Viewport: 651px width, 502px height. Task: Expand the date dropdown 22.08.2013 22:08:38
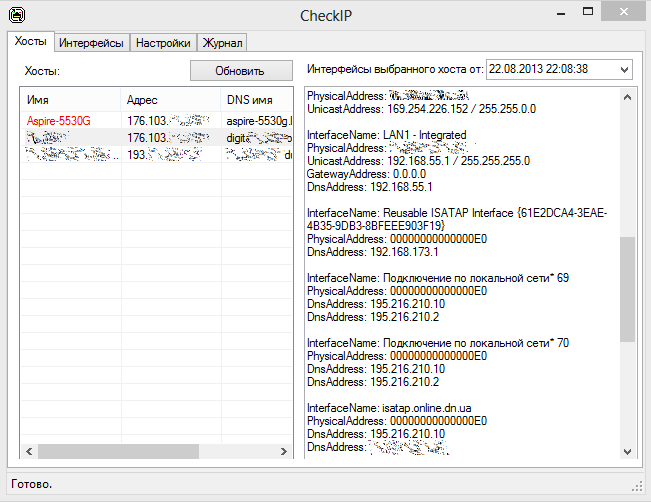(x=624, y=69)
